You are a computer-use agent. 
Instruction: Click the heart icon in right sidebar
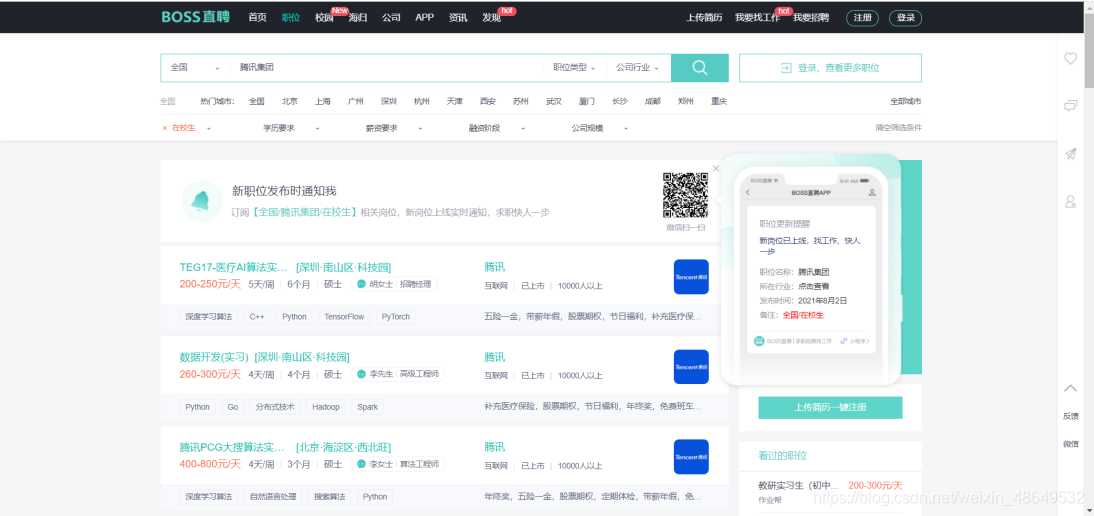(x=1070, y=59)
